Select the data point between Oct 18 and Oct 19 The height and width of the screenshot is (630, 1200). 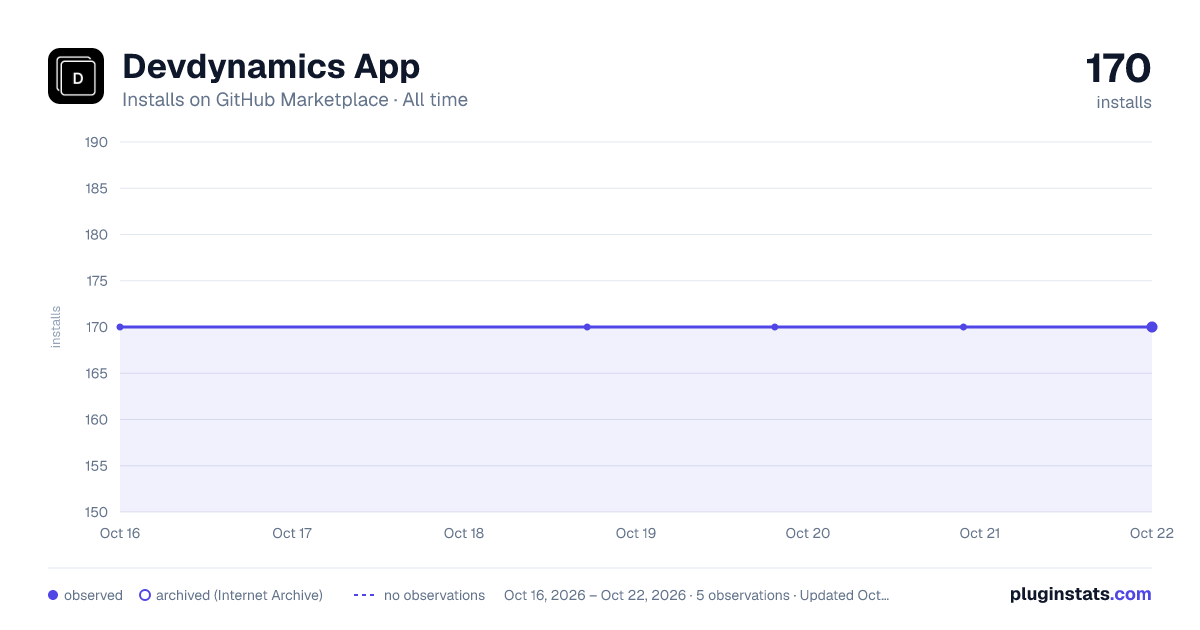point(587,327)
